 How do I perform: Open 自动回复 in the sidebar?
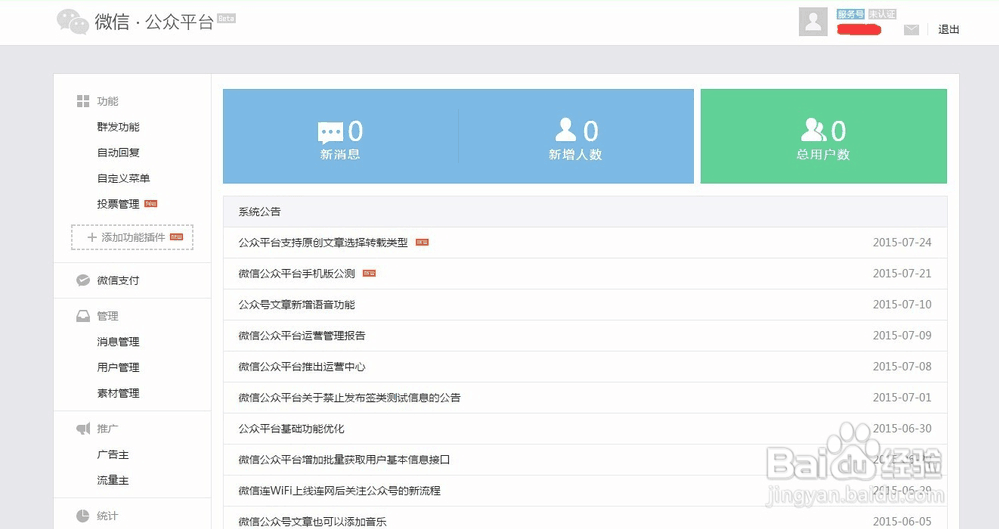pyautogui.click(x=118, y=152)
